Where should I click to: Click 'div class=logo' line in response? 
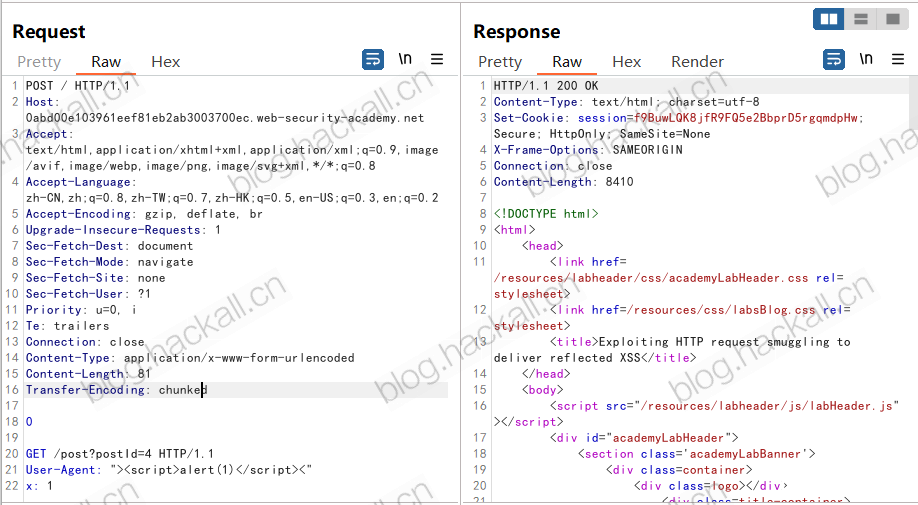(710, 486)
